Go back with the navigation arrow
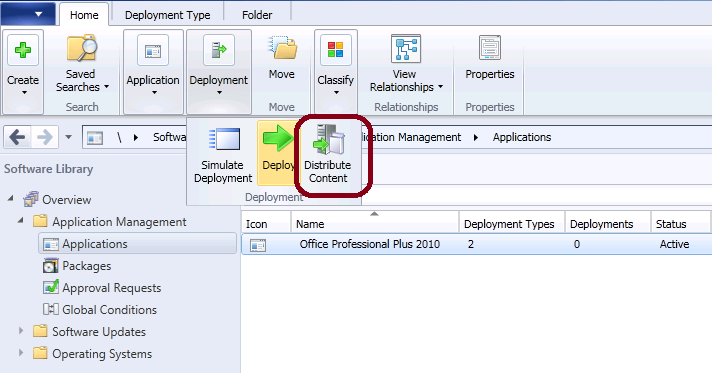The width and height of the screenshot is (712, 373). pos(17,137)
